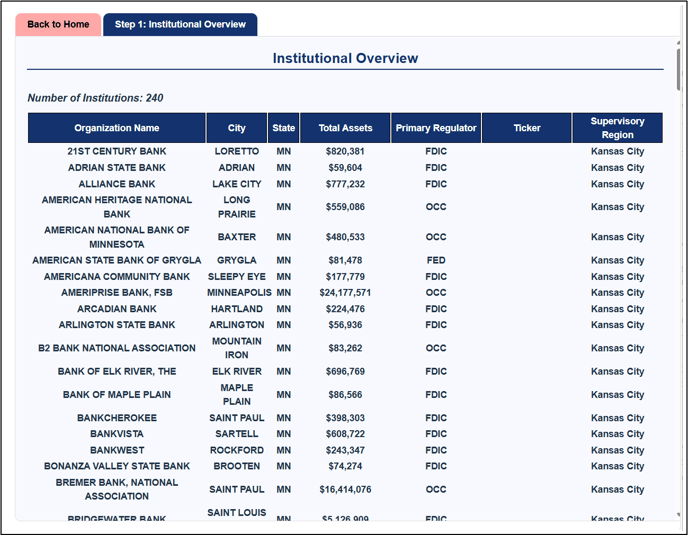Go to the Back to Home tab
This screenshot has height=535, width=688.
coord(58,25)
